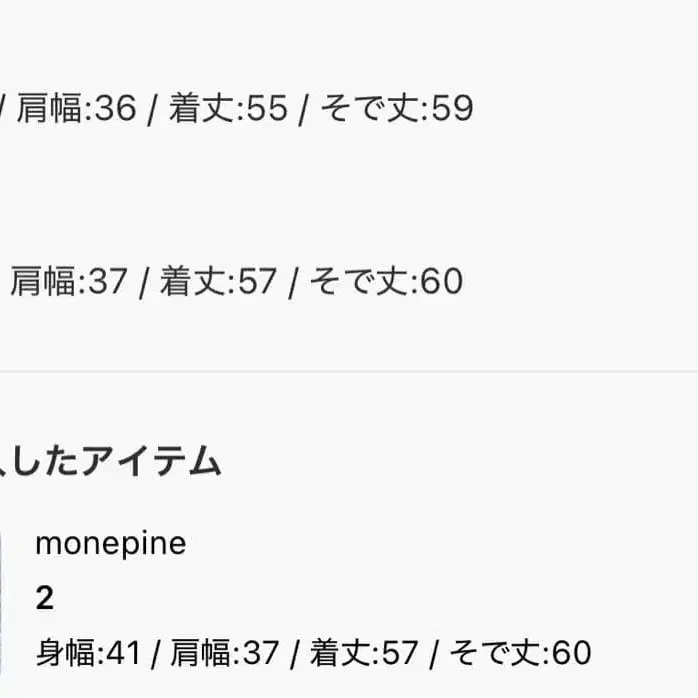
Task: Click 肩幅:37 in the middle size row
Action: (69, 282)
